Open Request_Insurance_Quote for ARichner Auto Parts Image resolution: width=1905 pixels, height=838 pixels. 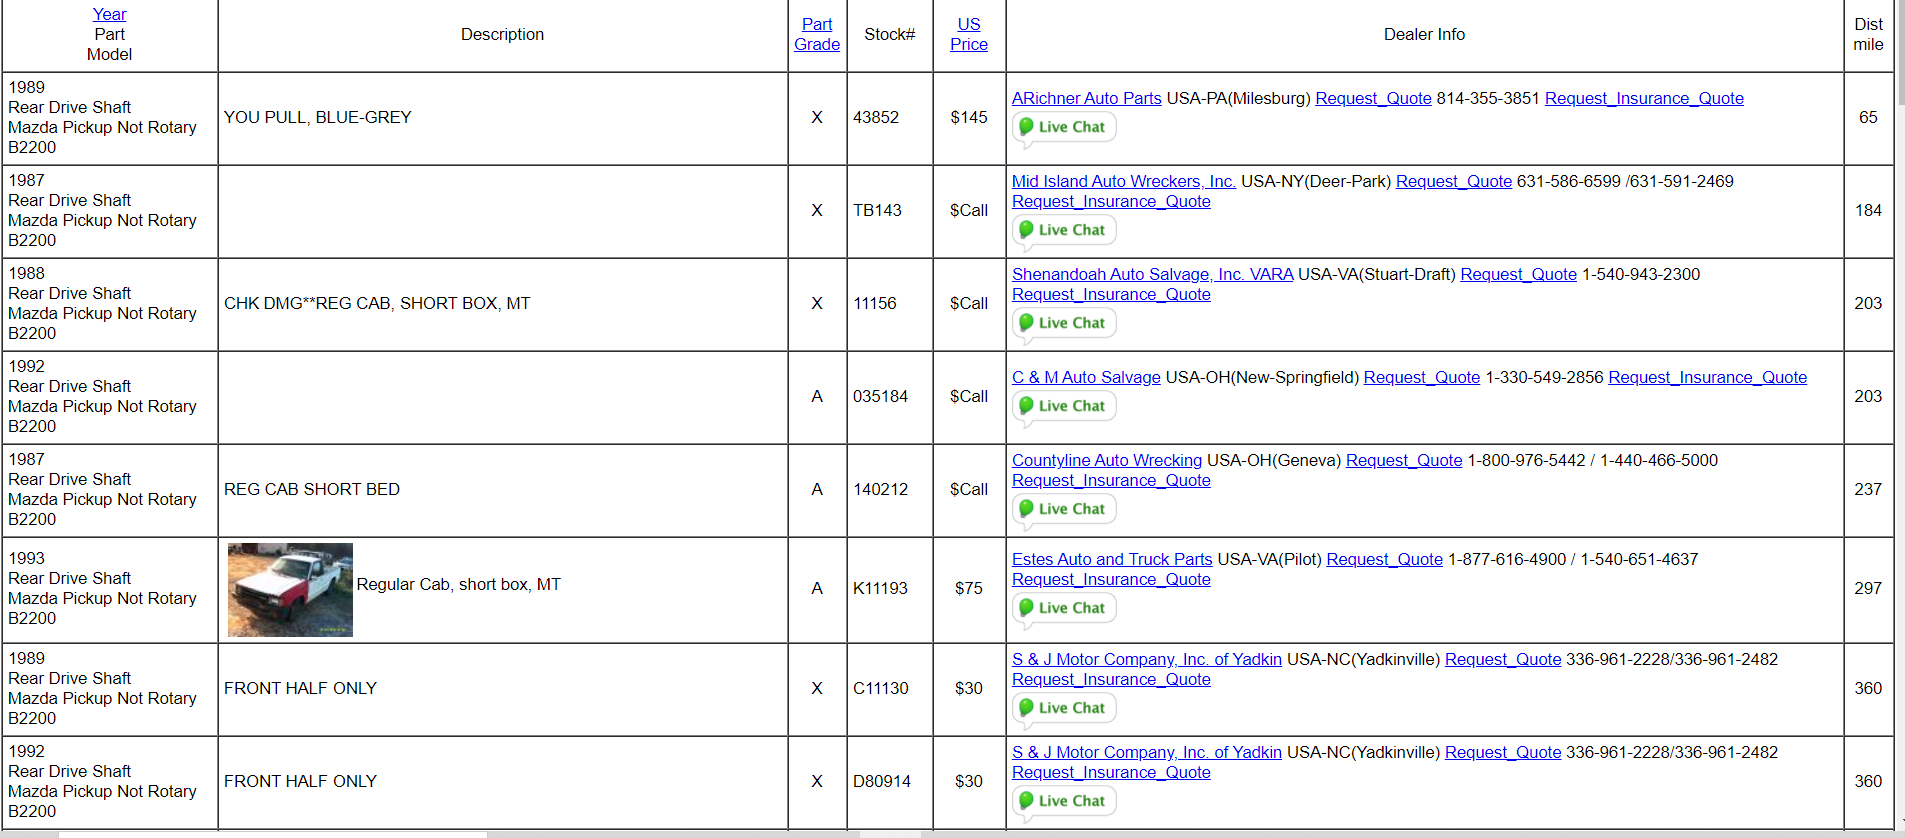pyautogui.click(x=1644, y=98)
